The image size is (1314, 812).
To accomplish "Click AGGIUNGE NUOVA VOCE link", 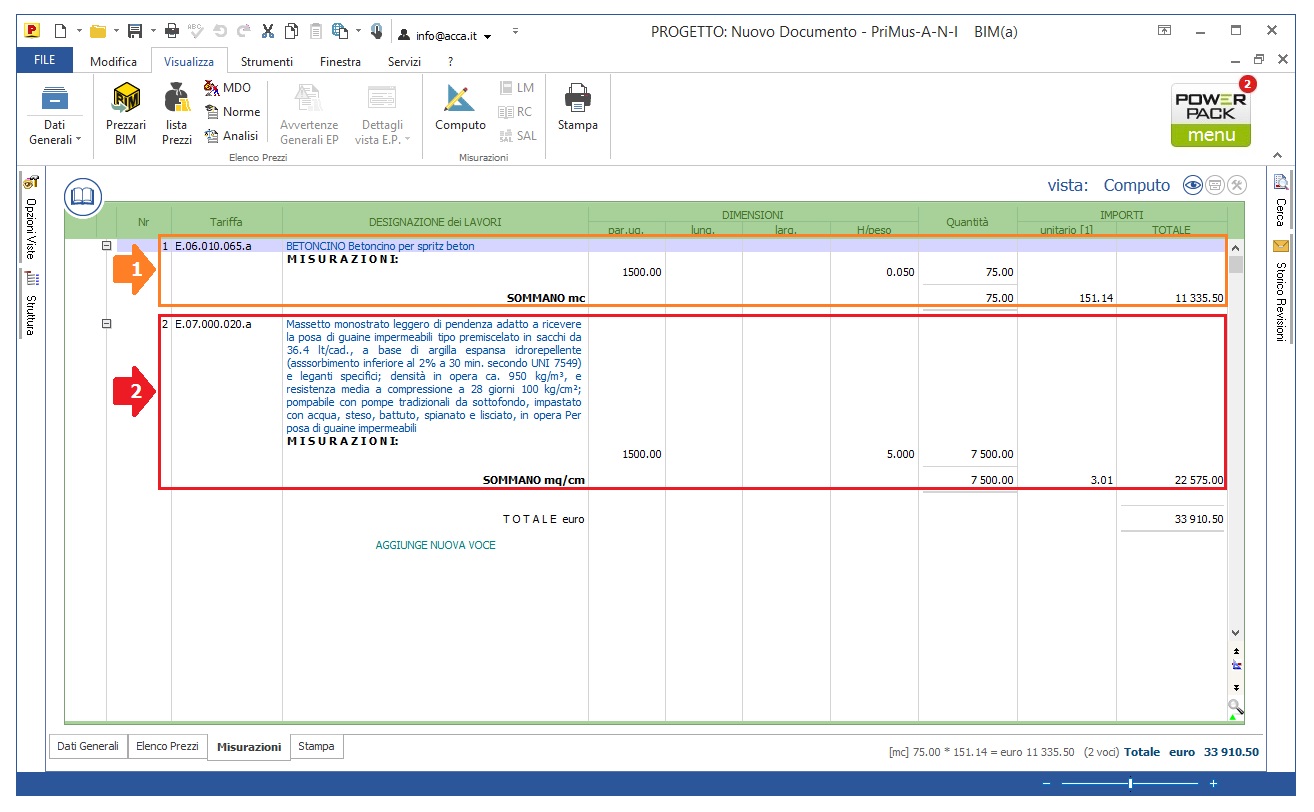I will (x=435, y=545).
